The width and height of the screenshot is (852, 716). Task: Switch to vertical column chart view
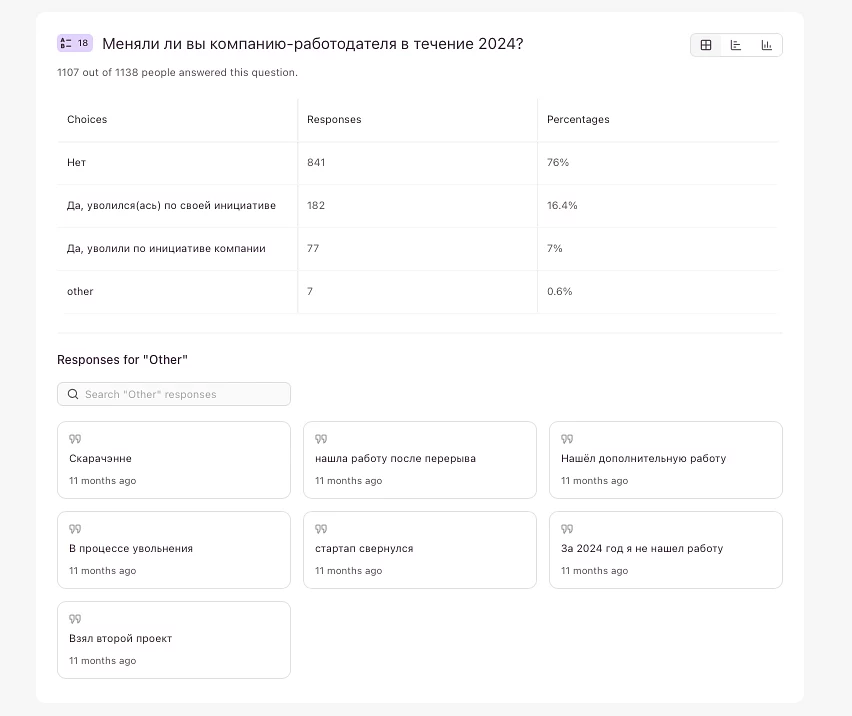767,45
